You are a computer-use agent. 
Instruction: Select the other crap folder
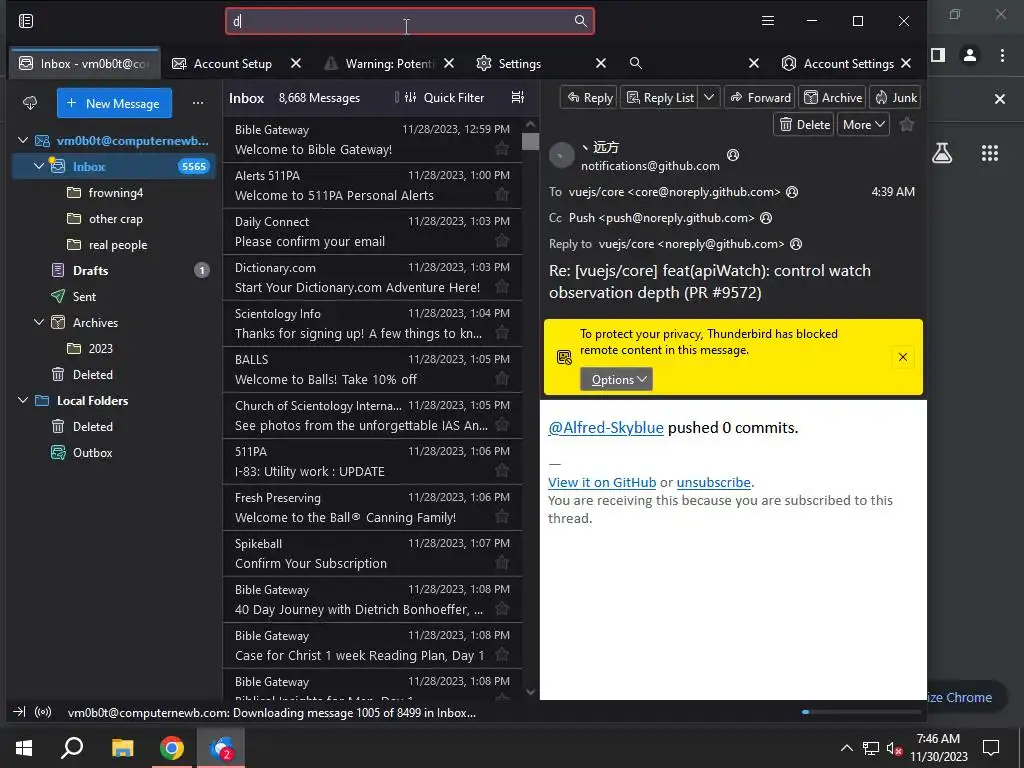[114, 218]
